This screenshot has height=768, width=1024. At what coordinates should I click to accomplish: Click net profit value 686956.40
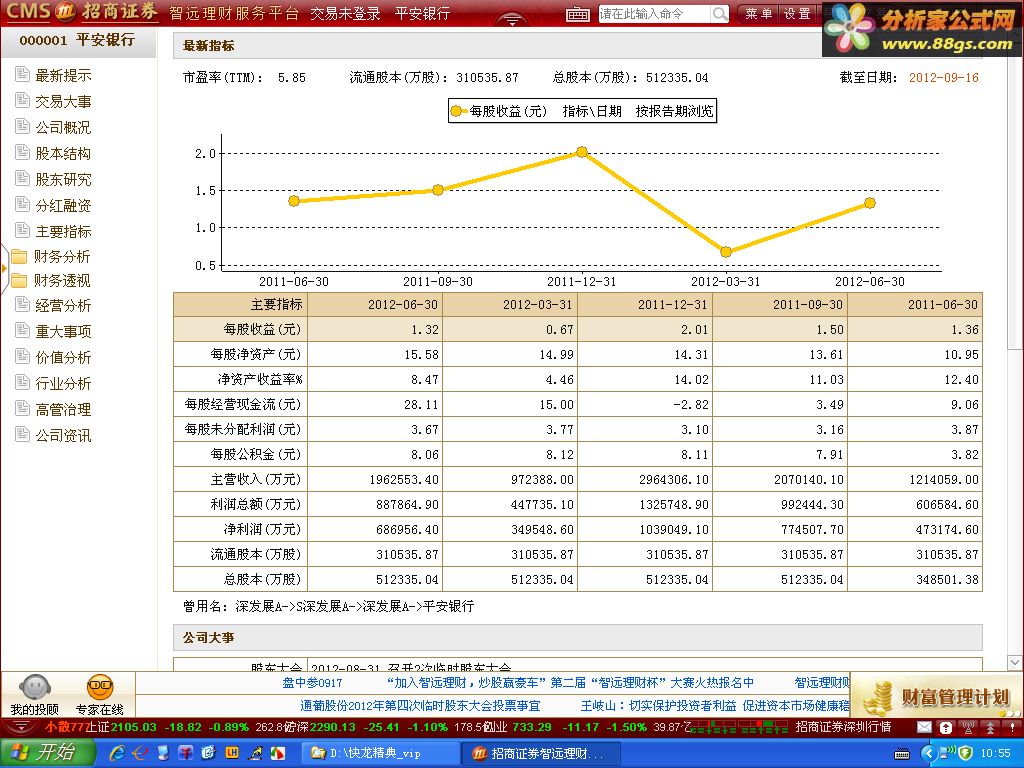coord(408,530)
